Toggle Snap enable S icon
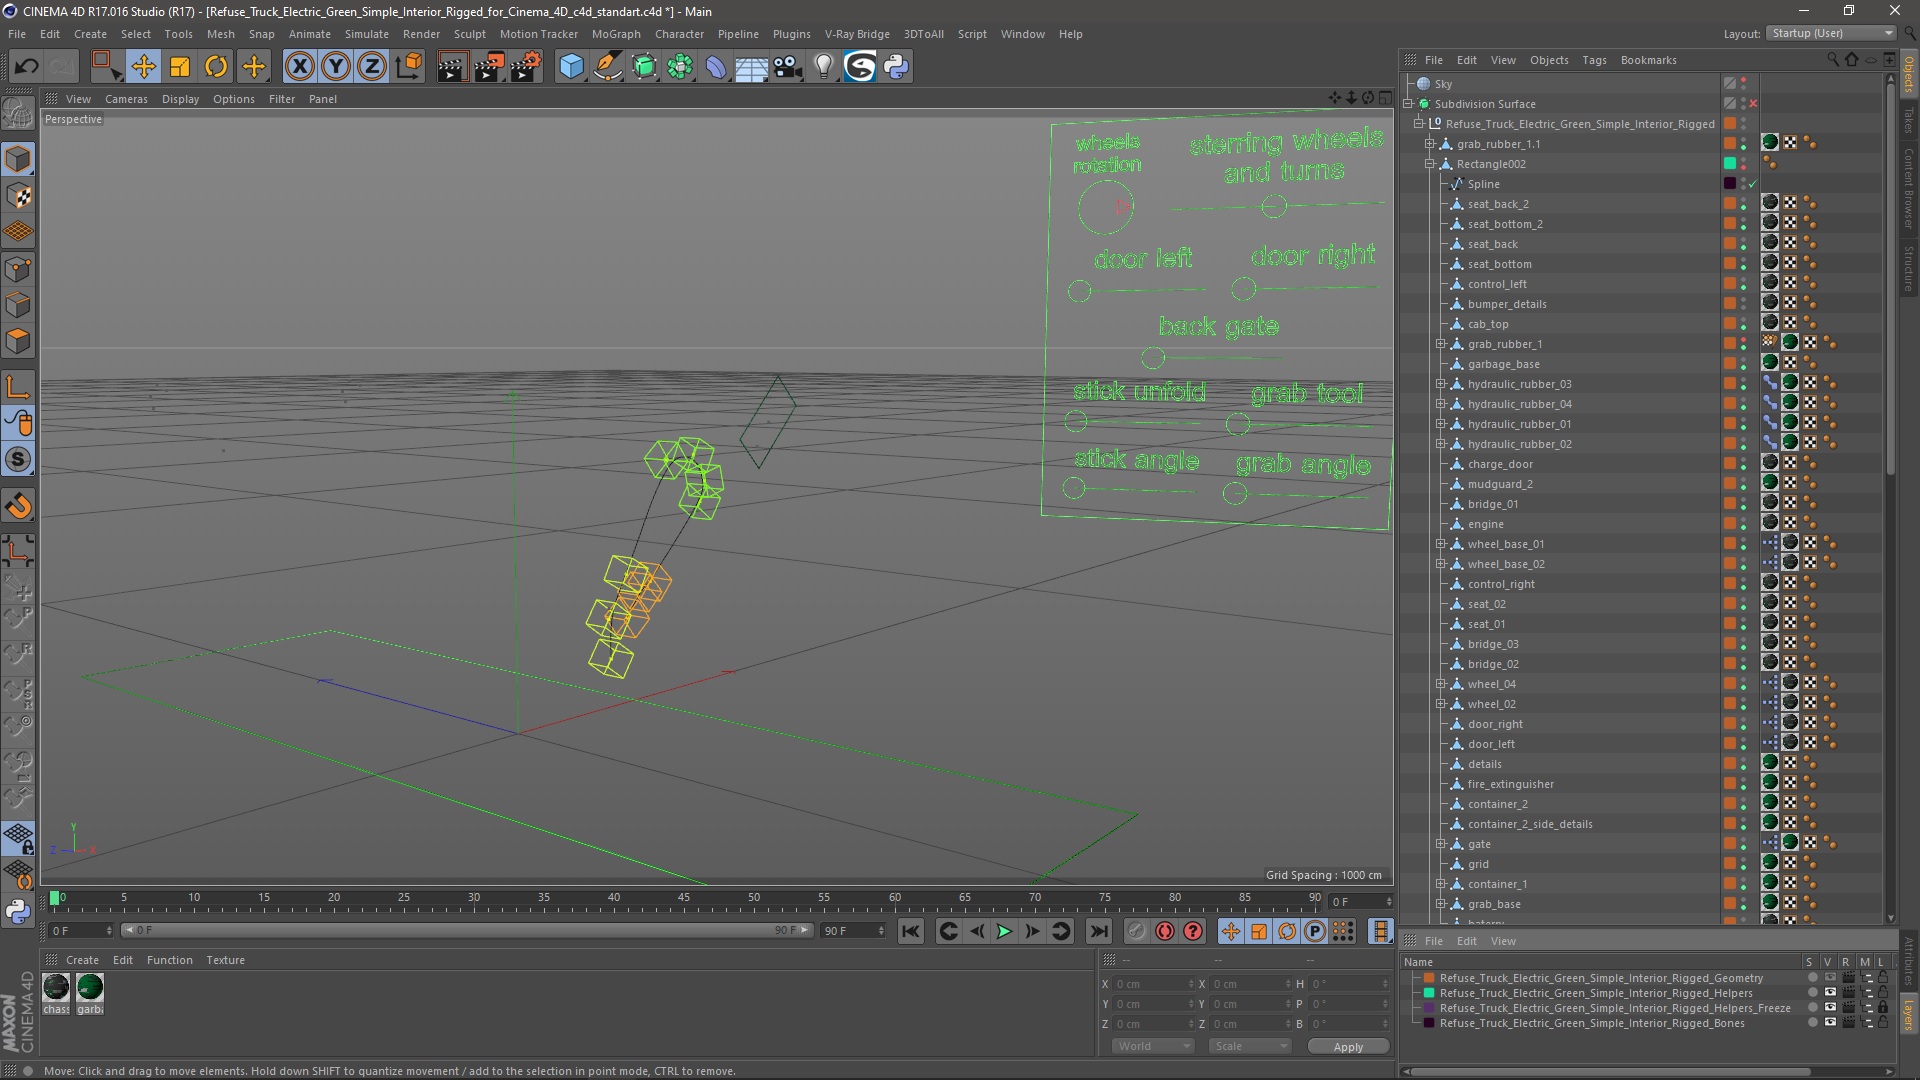The image size is (1920, 1080). [x=18, y=460]
